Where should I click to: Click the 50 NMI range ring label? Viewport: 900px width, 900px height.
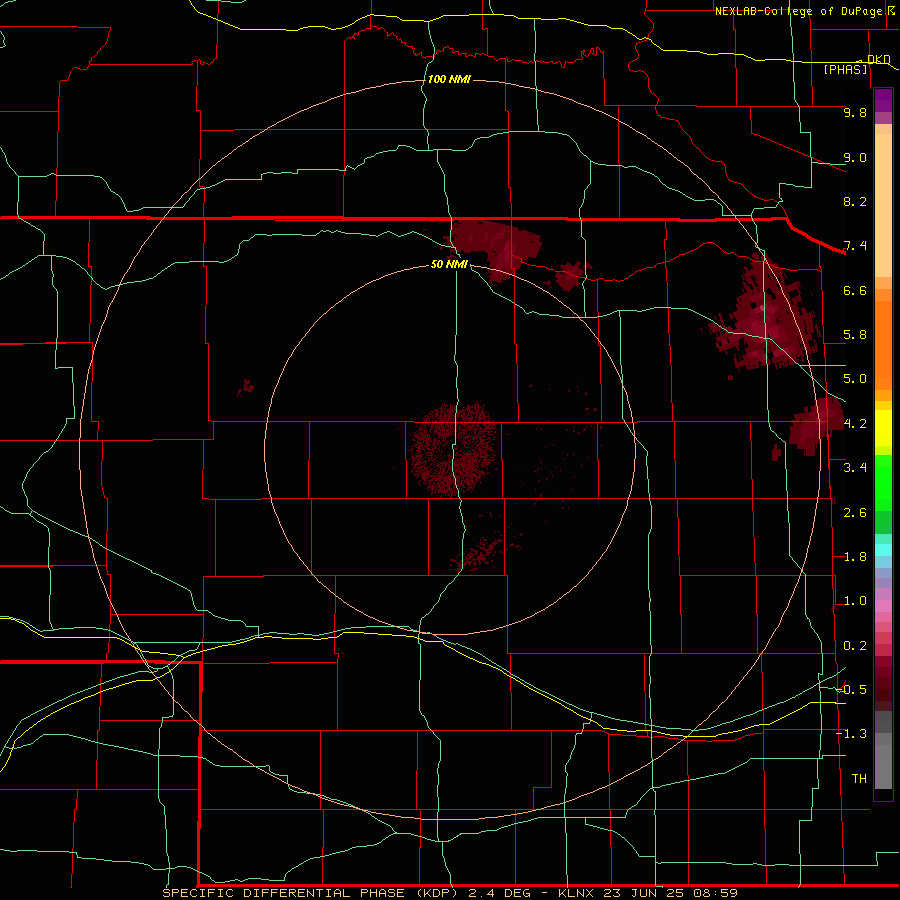pos(449,264)
